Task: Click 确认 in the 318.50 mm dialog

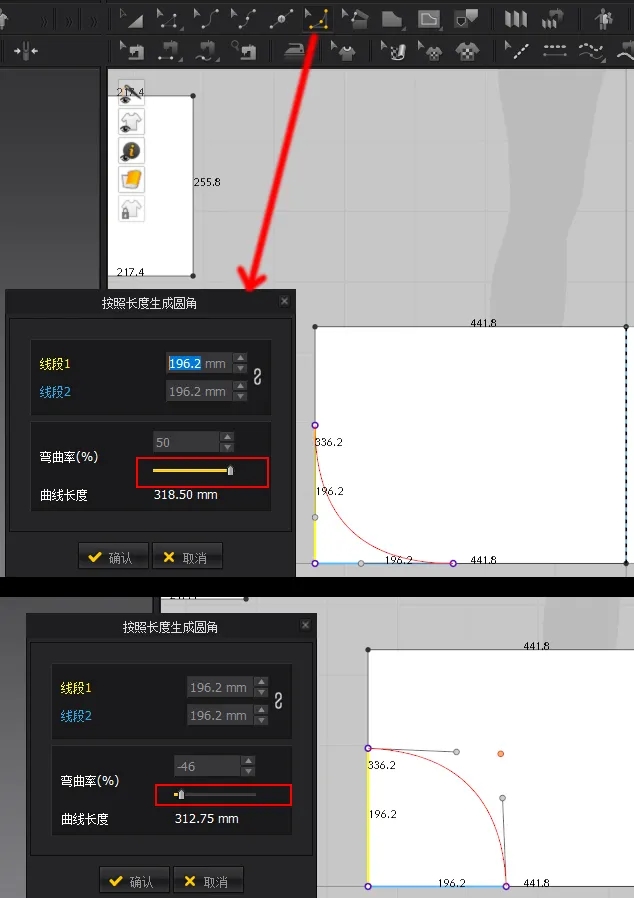Action: pyautogui.click(x=113, y=557)
